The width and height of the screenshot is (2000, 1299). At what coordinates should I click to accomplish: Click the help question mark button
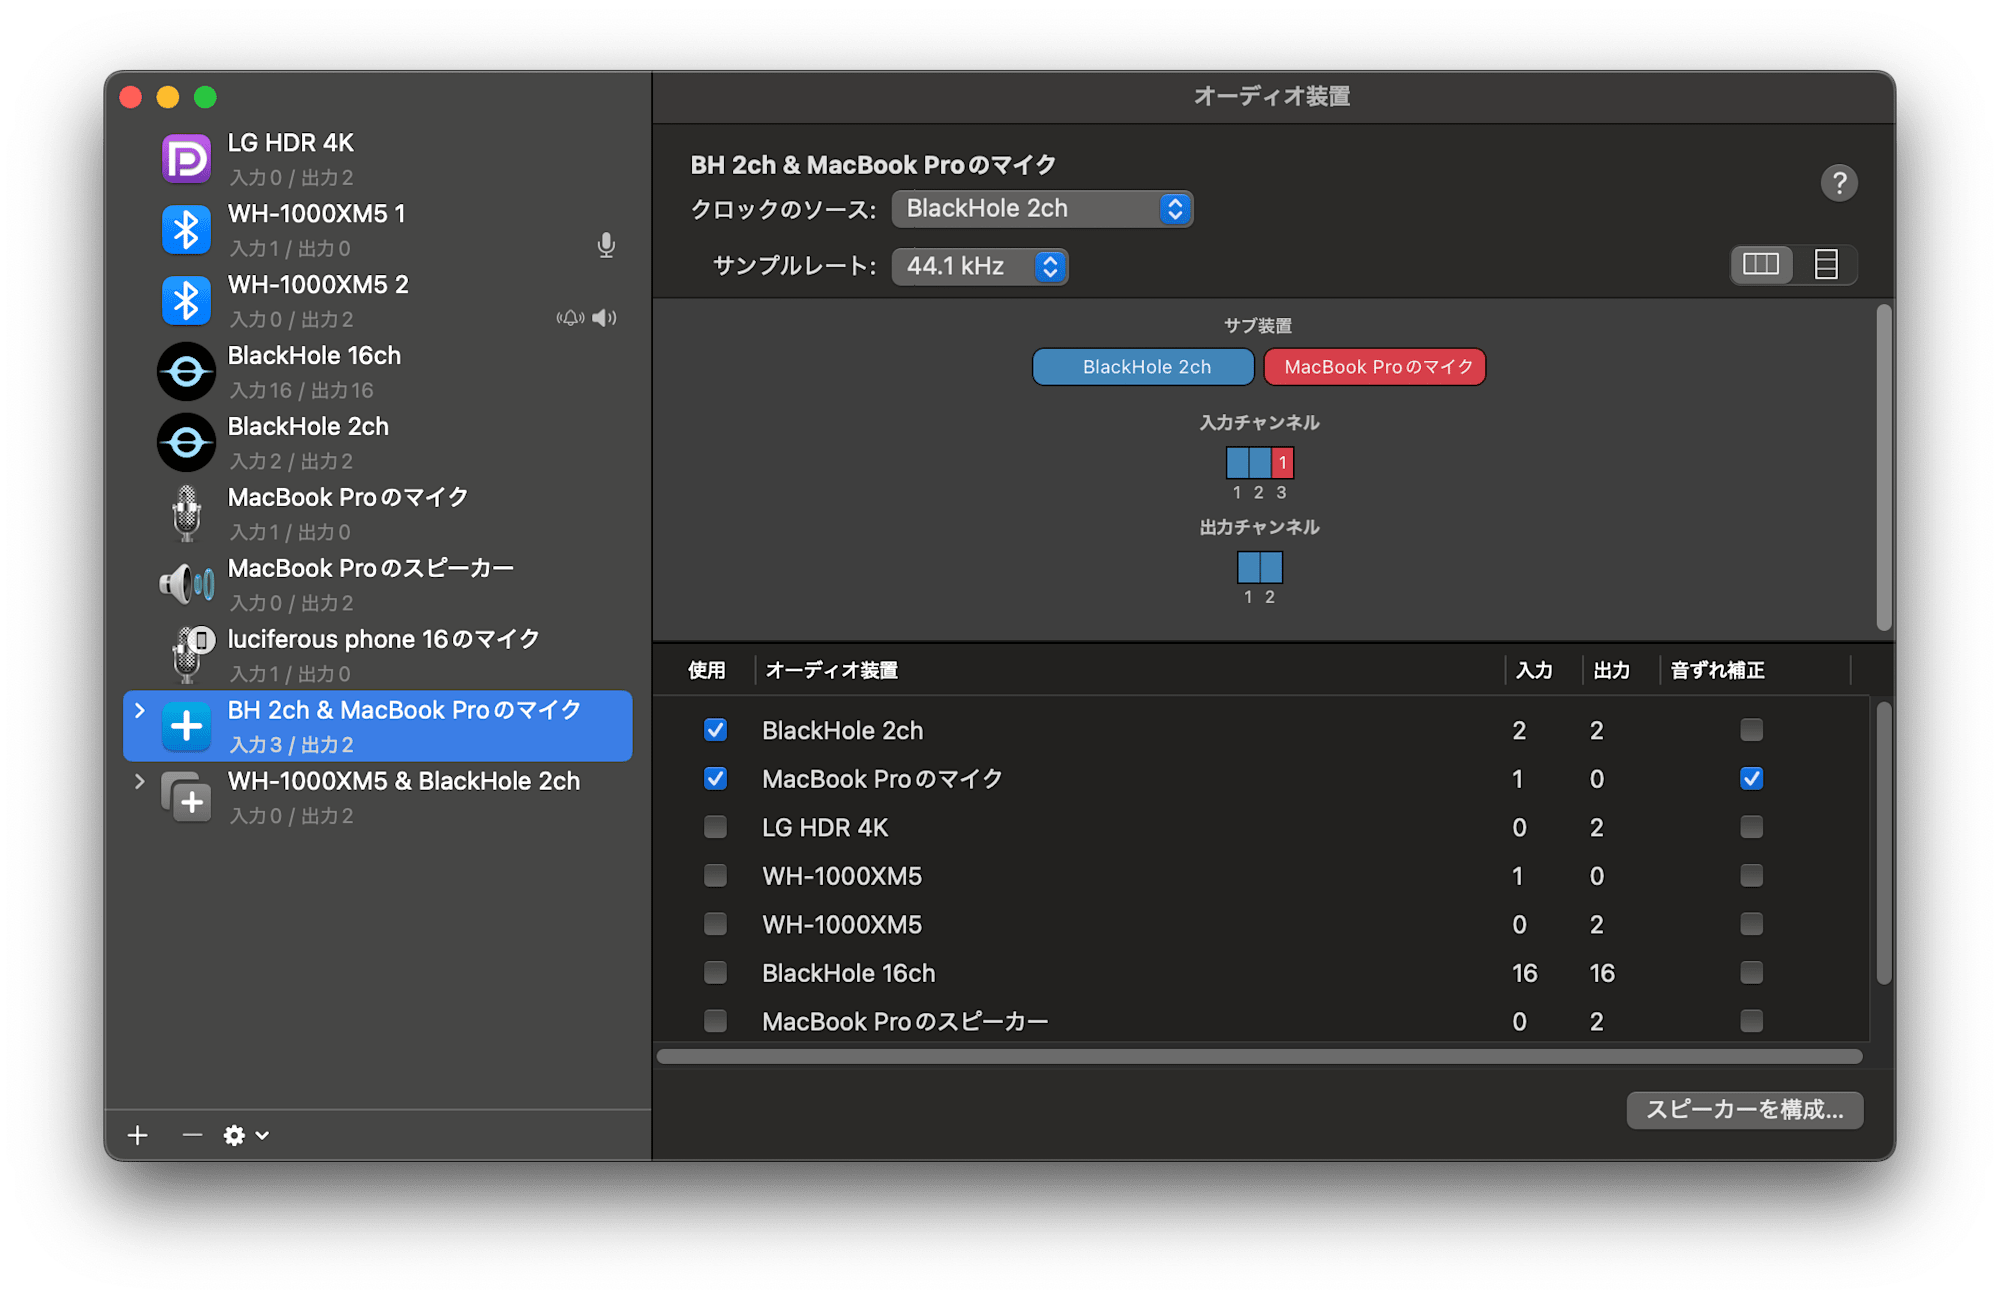[1838, 183]
